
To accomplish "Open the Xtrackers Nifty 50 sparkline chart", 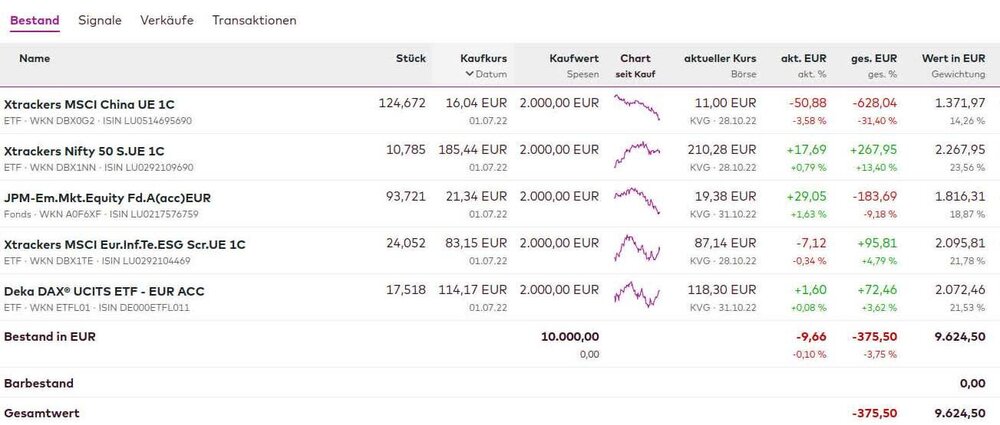I will (636, 153).
